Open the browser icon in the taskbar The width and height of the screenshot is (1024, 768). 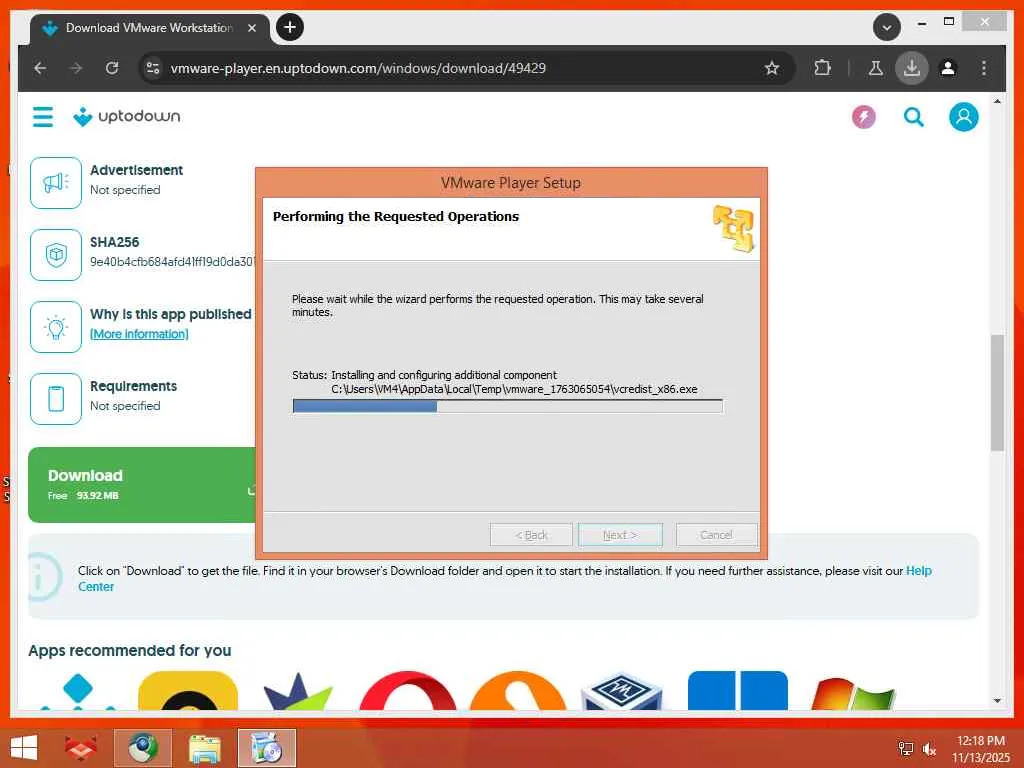click(143, 748)
